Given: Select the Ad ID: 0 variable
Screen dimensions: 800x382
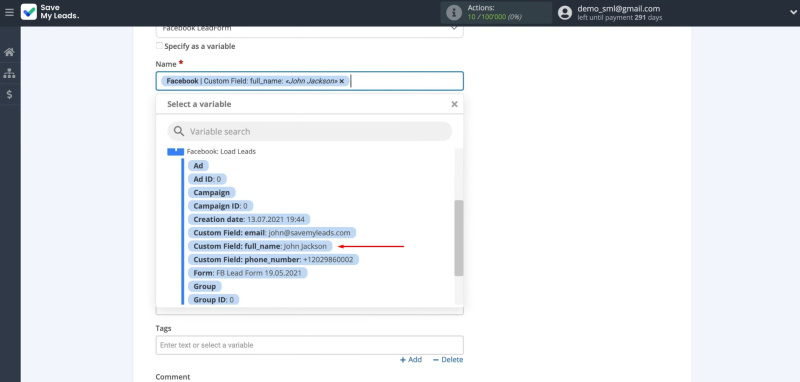Looking at the screenshot, I should [x=207, y=179].
